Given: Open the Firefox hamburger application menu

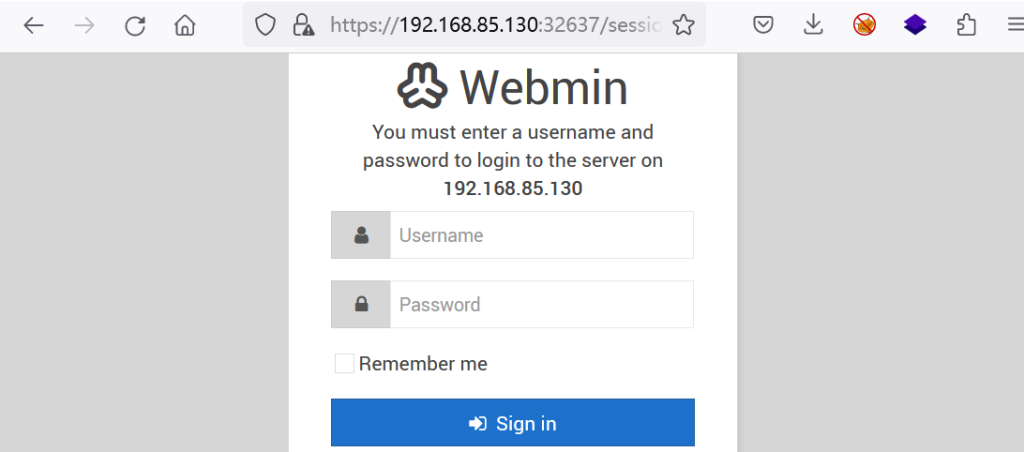Looking at the screenshot, I should click(1016, 25).
